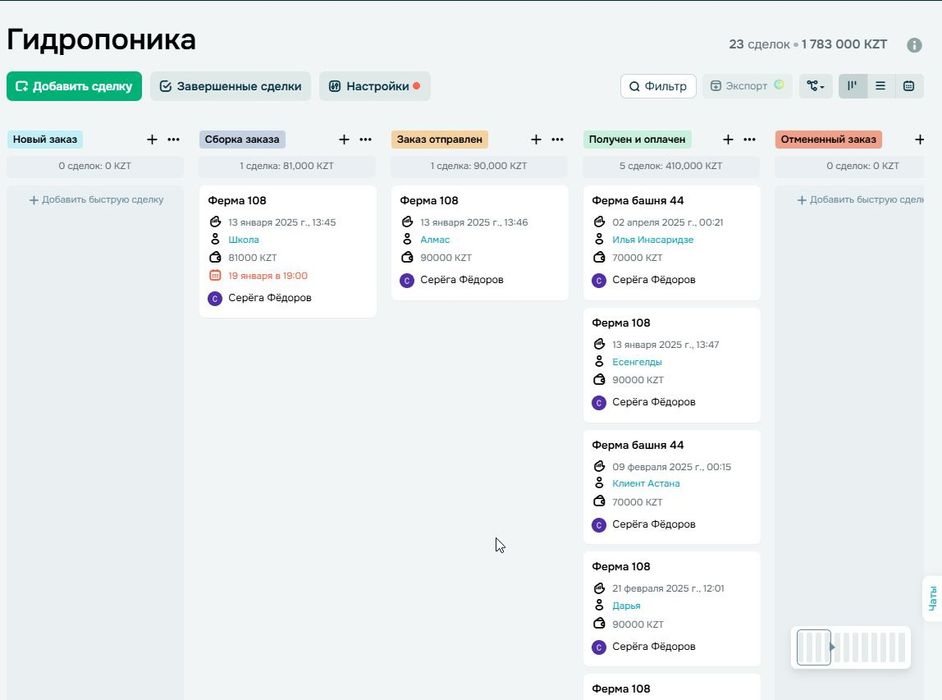Click the 23 сделок total counter
The image size is (942, 700).
(759, 44)
